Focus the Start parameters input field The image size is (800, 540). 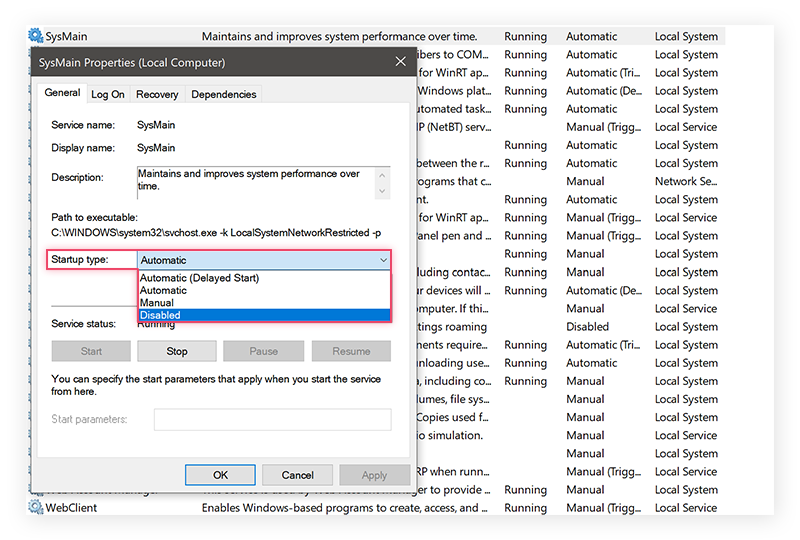click(272, 420)
